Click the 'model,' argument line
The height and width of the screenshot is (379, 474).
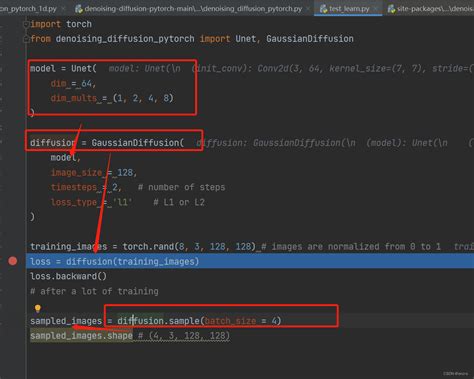point(66,158)
